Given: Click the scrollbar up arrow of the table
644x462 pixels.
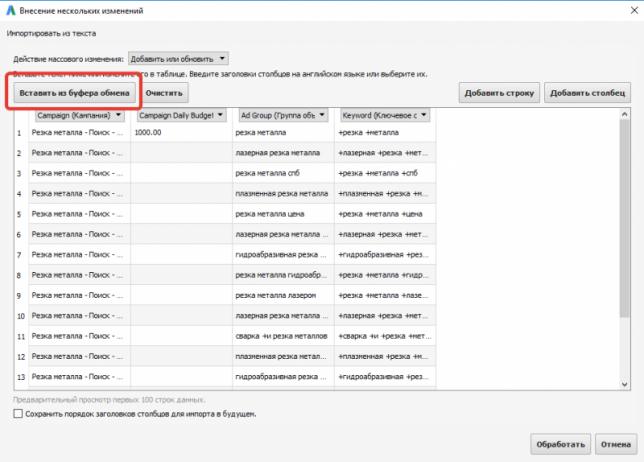Looking at the screenshot, I should pyautogui.click(x=625, y=115).
